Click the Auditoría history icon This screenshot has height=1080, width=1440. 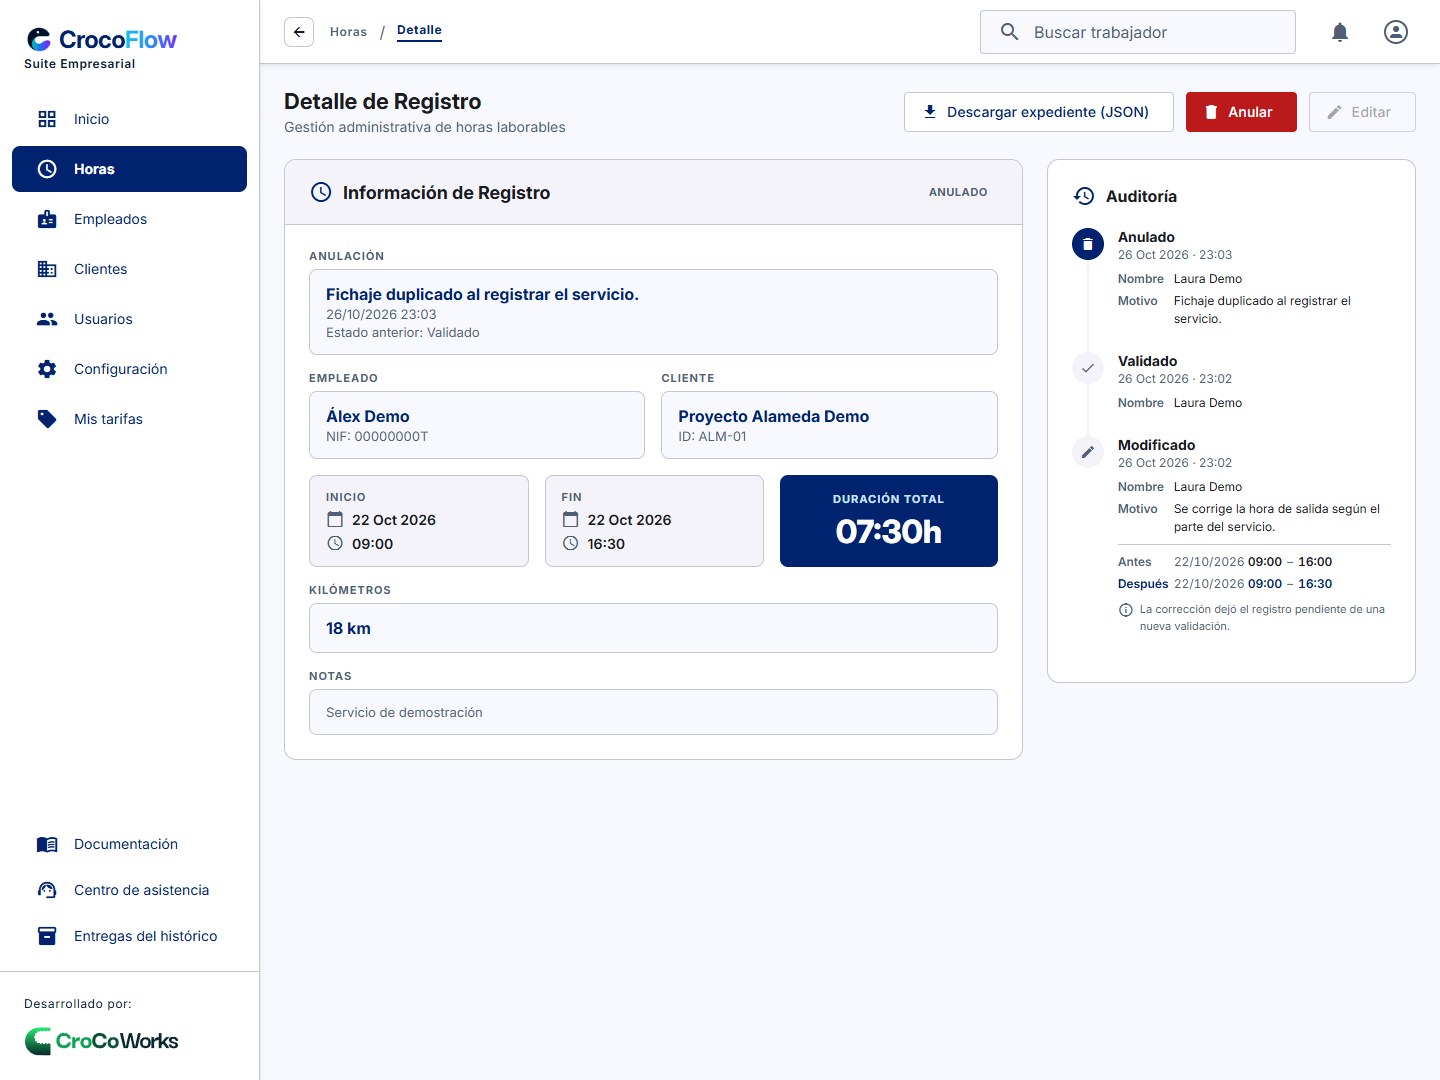[x=1084, y=196]
